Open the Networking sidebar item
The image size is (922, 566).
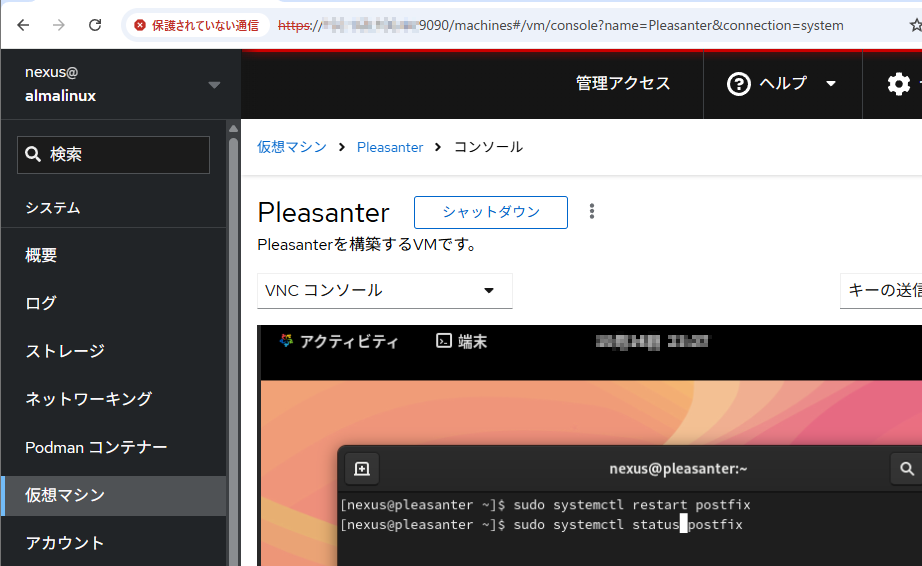tap(88, 399)
